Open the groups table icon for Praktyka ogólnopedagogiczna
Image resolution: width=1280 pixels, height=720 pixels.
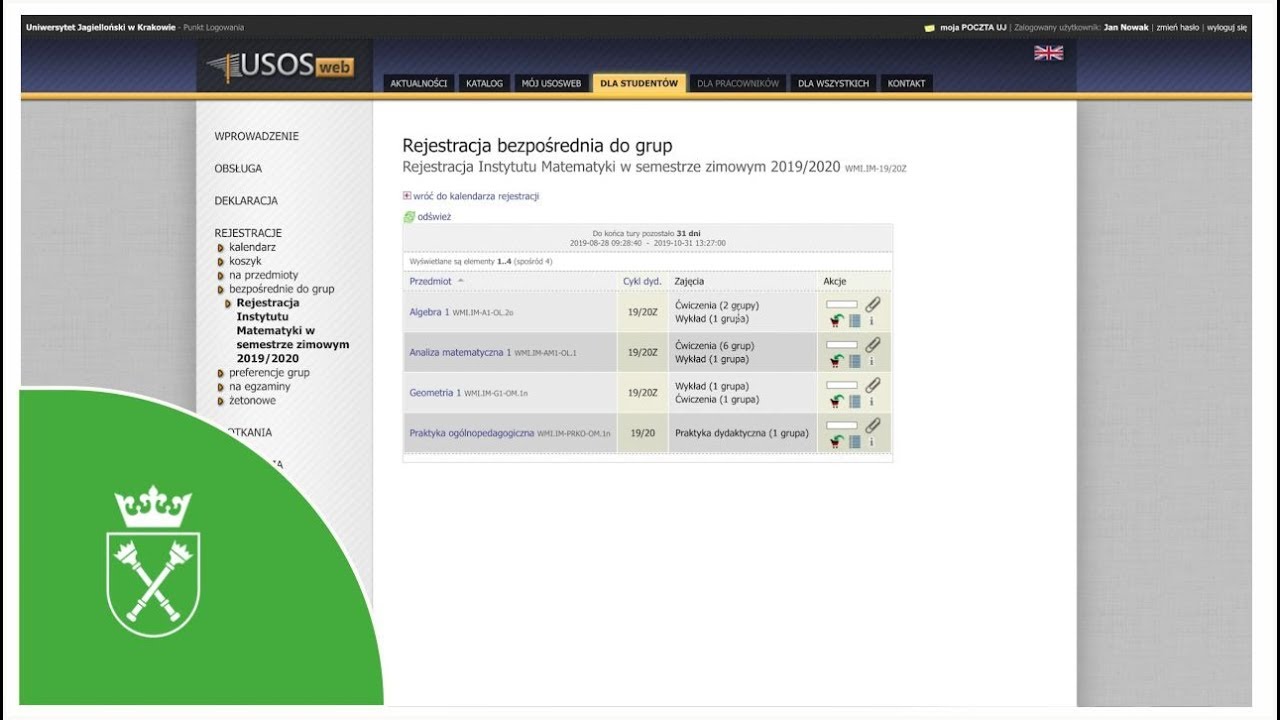[x=855, y=441]
